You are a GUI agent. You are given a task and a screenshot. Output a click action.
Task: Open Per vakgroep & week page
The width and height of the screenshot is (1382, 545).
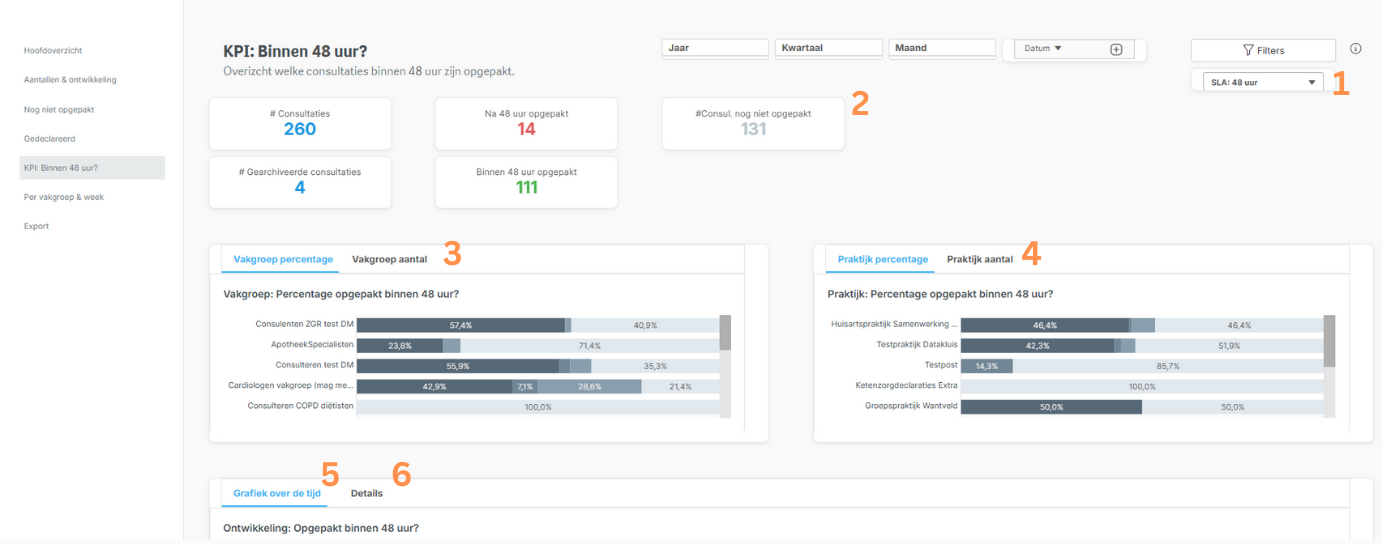click(x=64, y=197)
